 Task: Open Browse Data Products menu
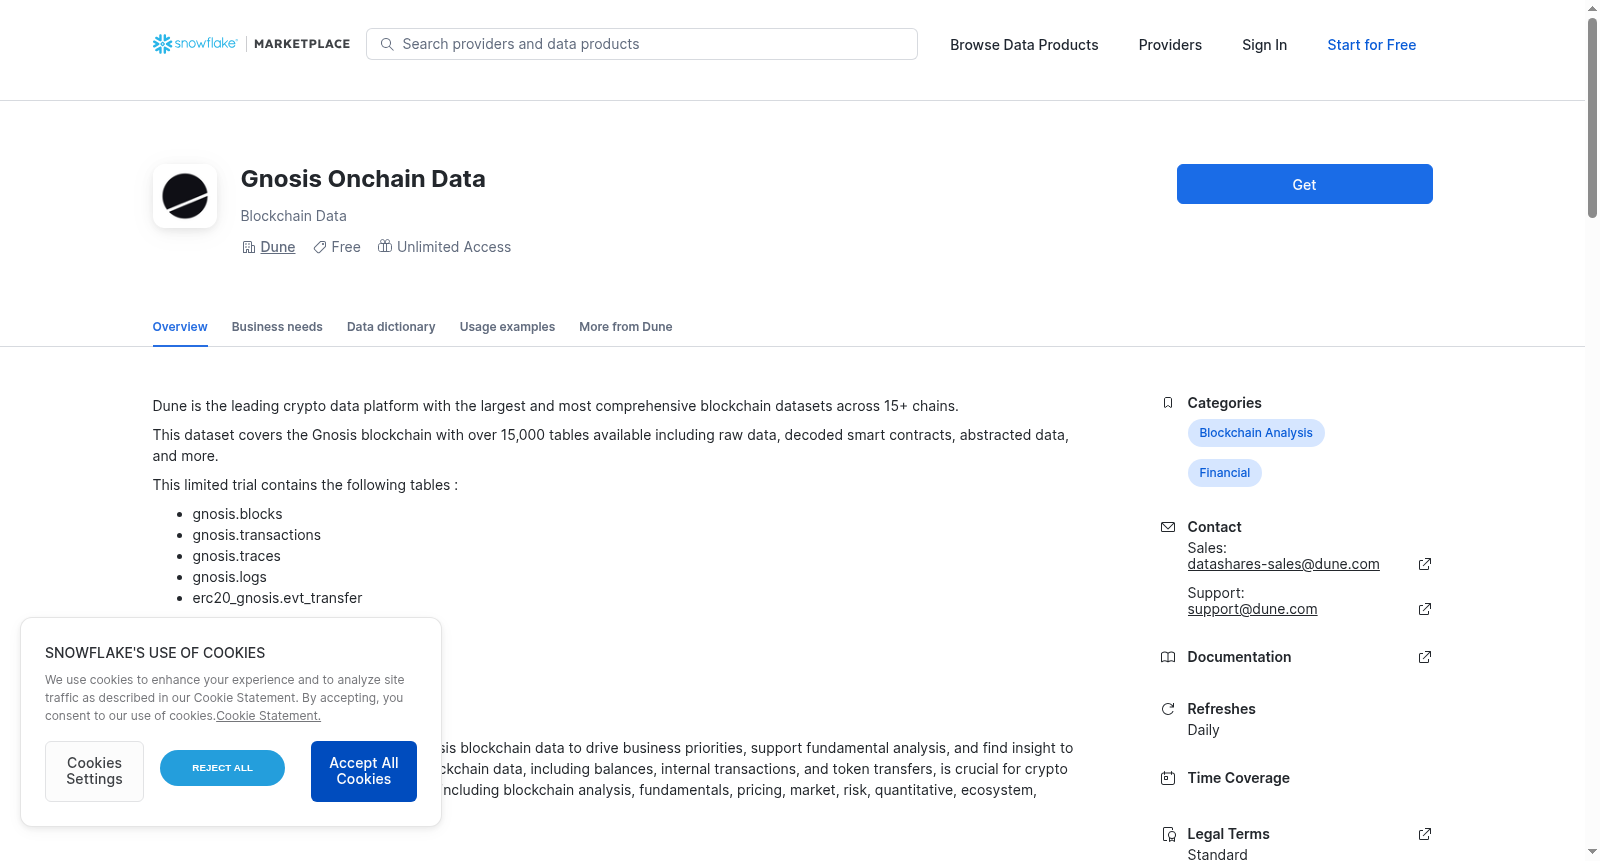[1024, 45]
